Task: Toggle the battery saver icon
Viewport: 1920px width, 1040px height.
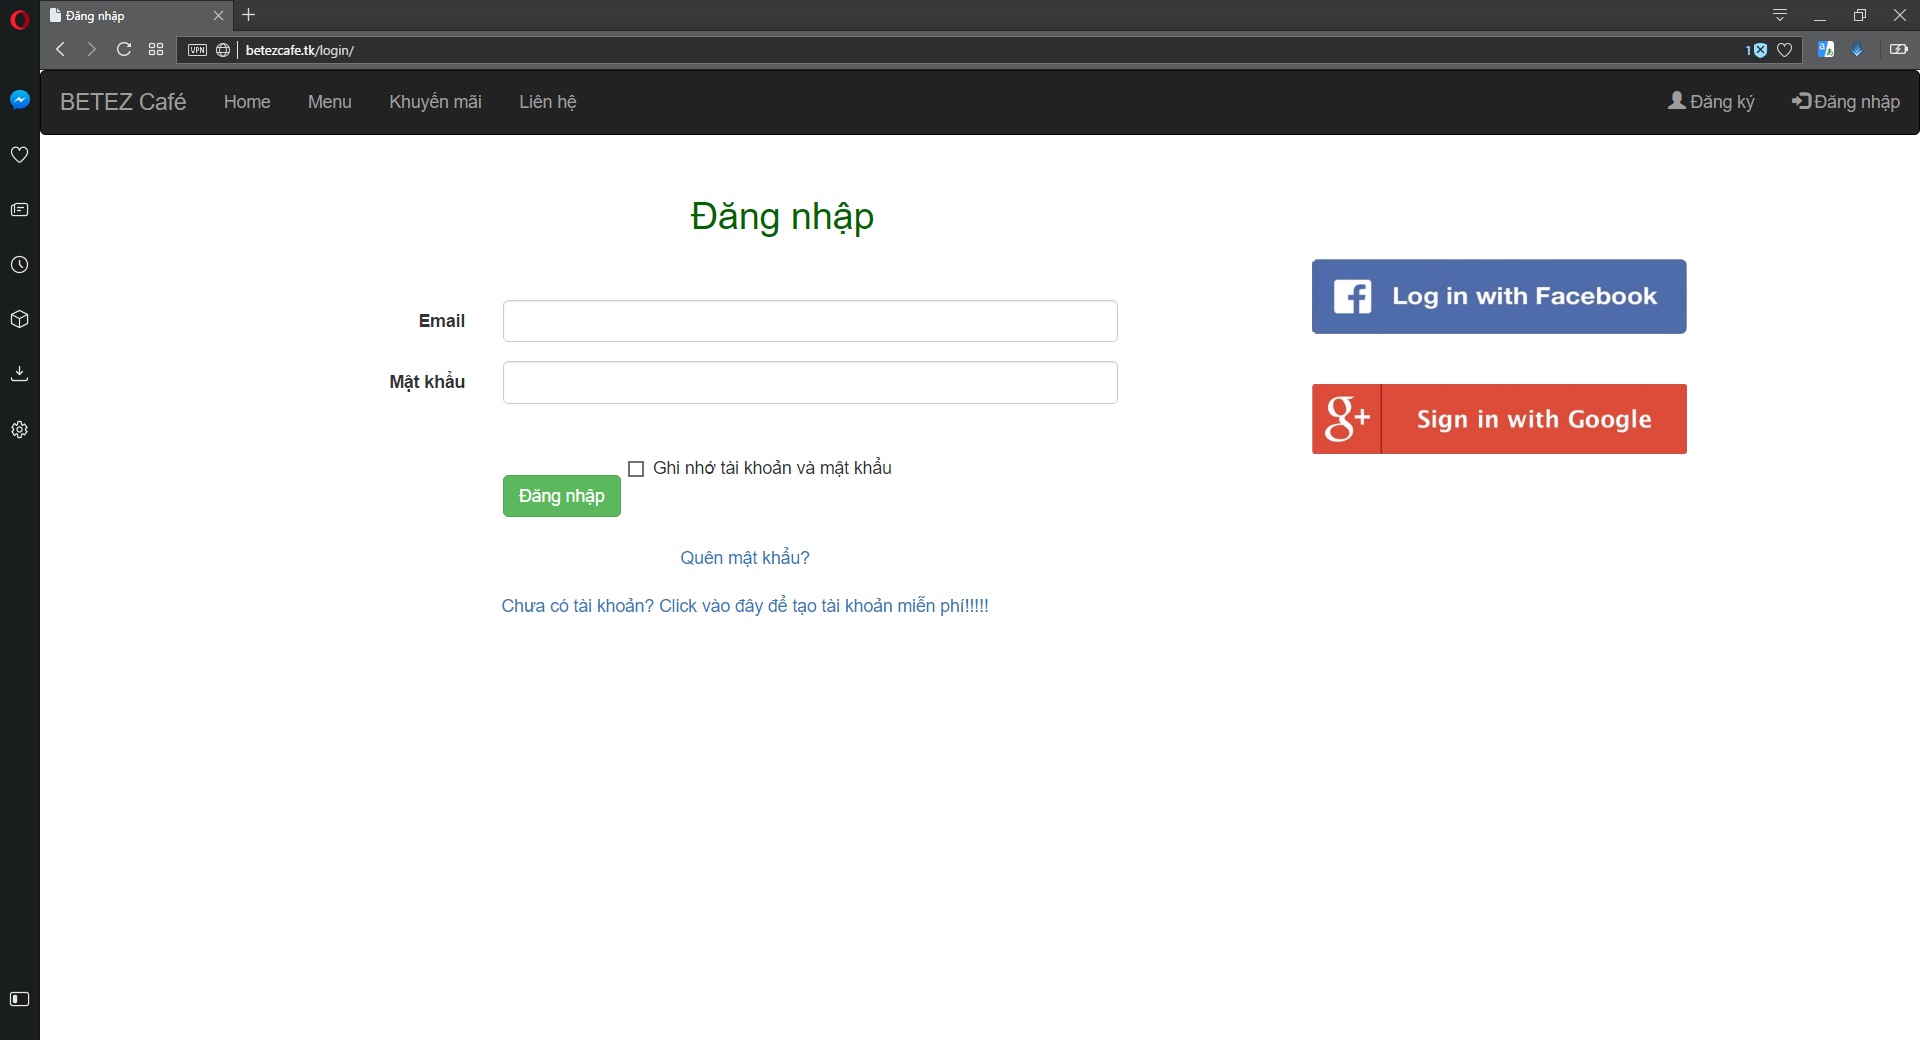Action: click(x=1898, y=50)
